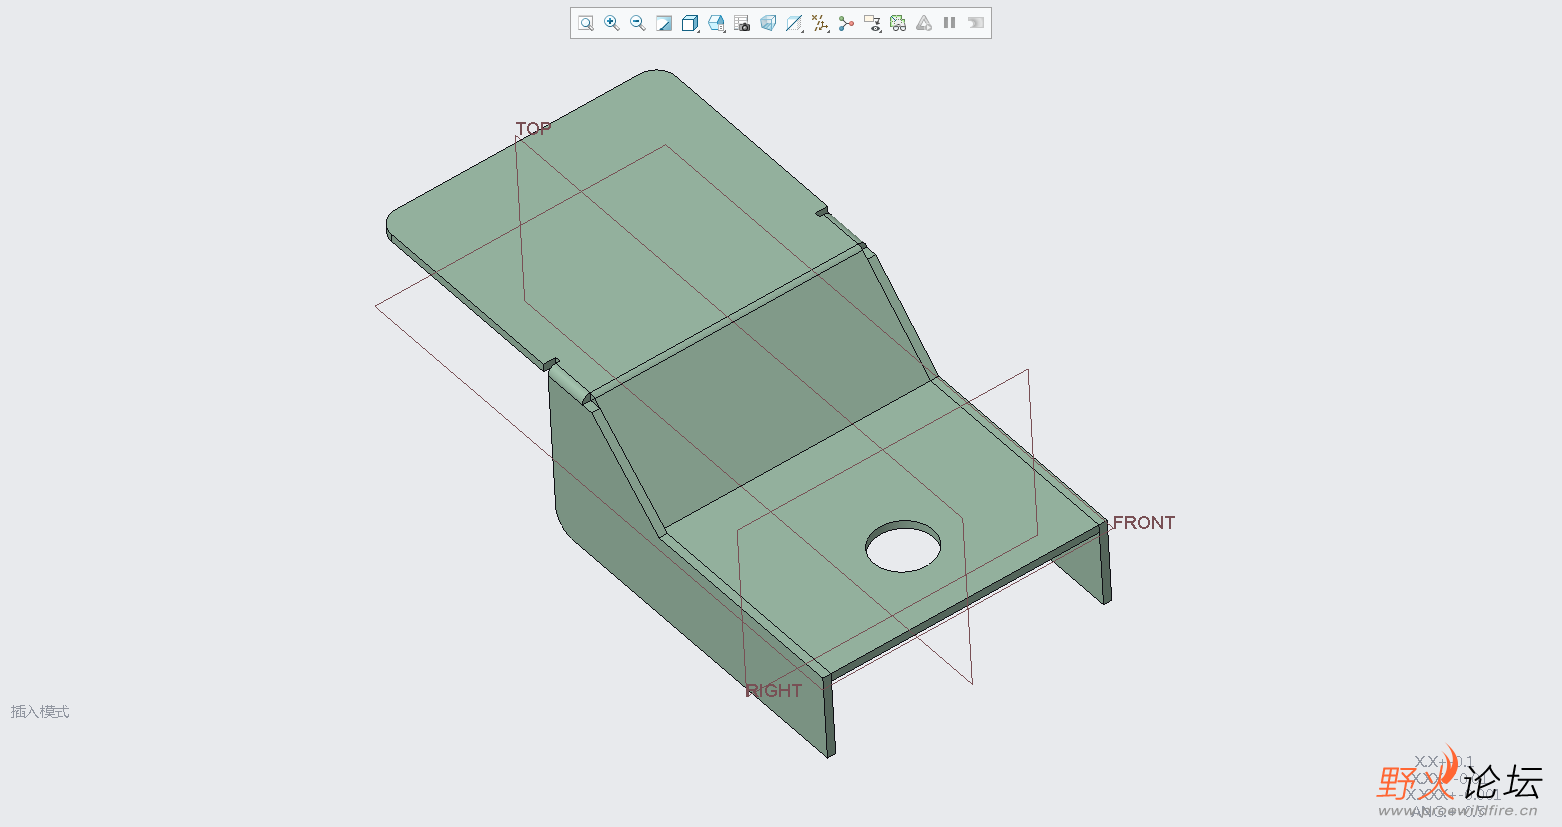
Task: Open the Saved Orientations dropdown
Action: click(x=716, y=23)
